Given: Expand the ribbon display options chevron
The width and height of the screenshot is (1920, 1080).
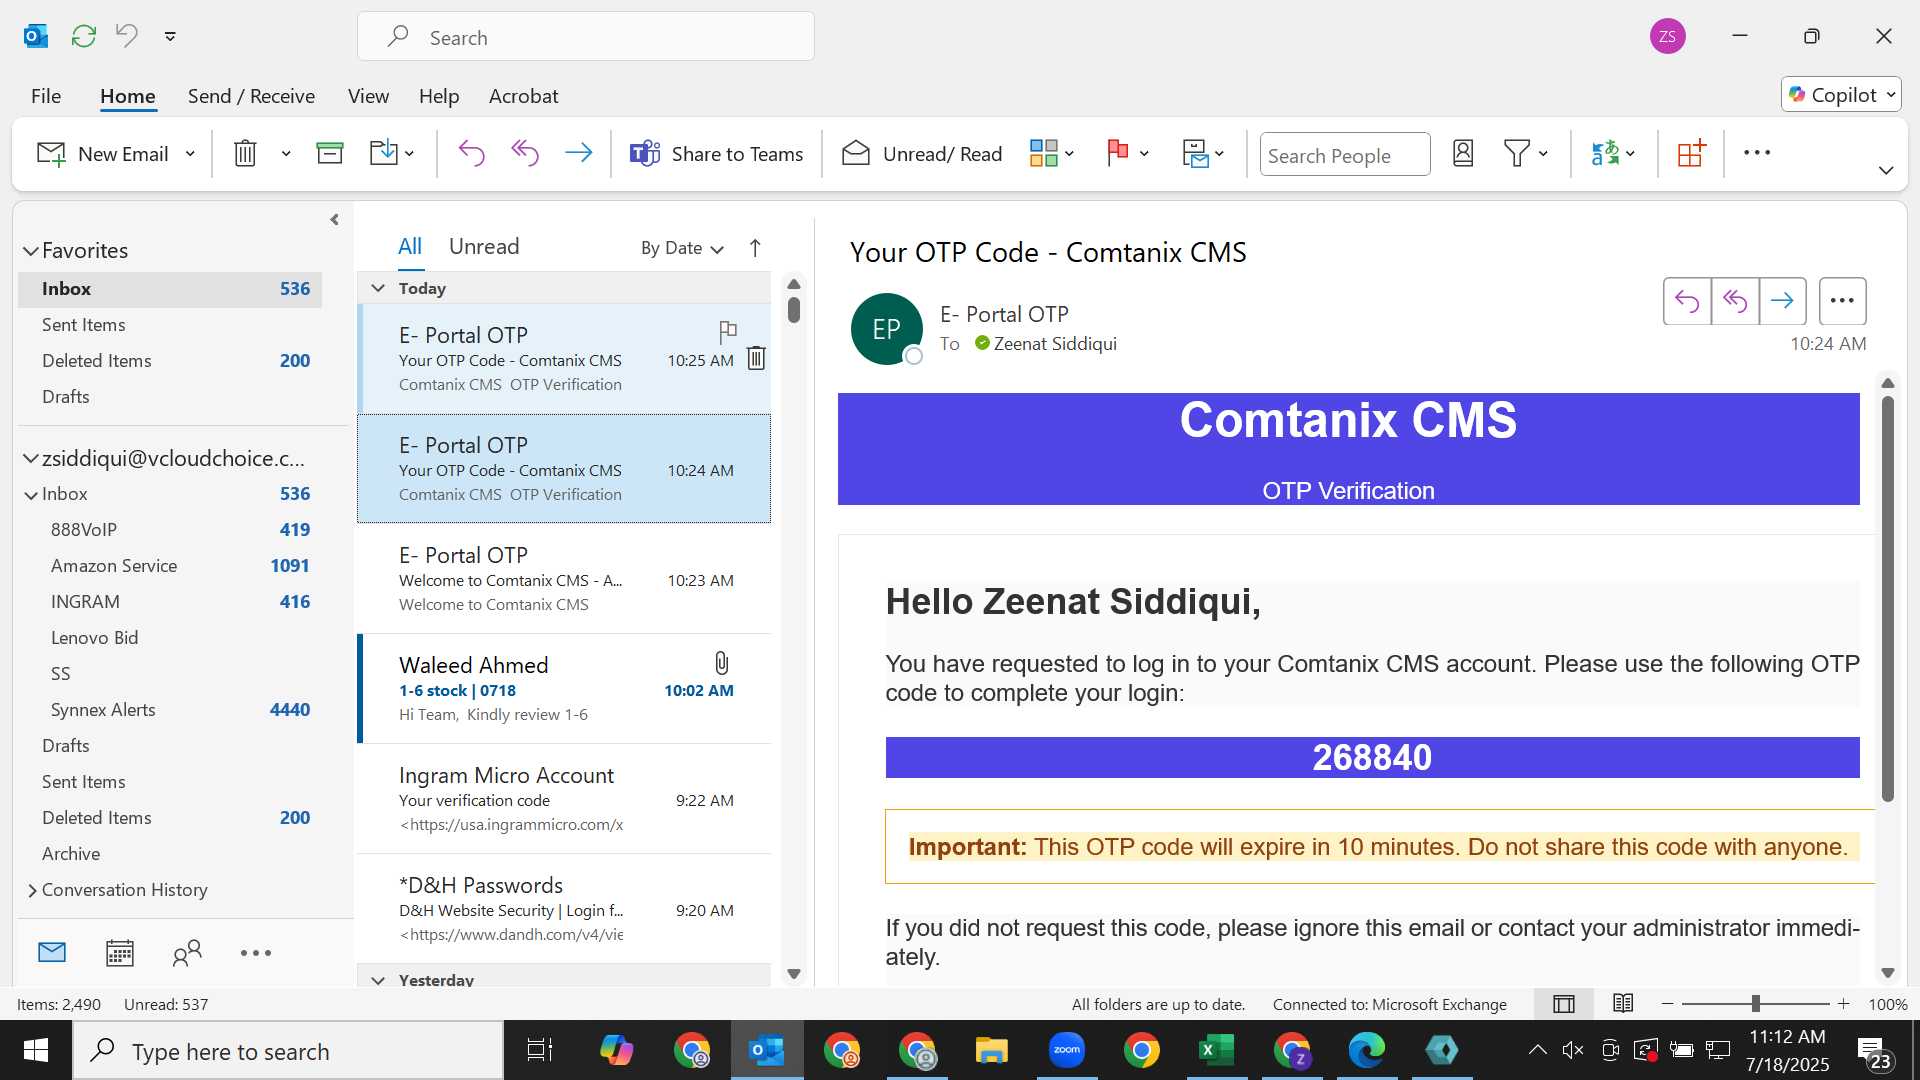Looking at the screenshot, I should click(x=1886, y=170).
